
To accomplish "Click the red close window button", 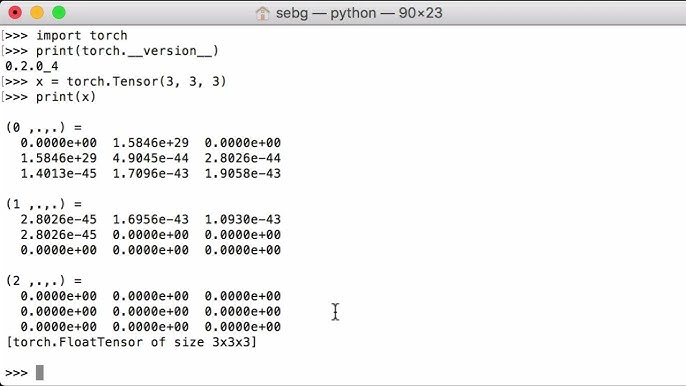I will 15,13.
